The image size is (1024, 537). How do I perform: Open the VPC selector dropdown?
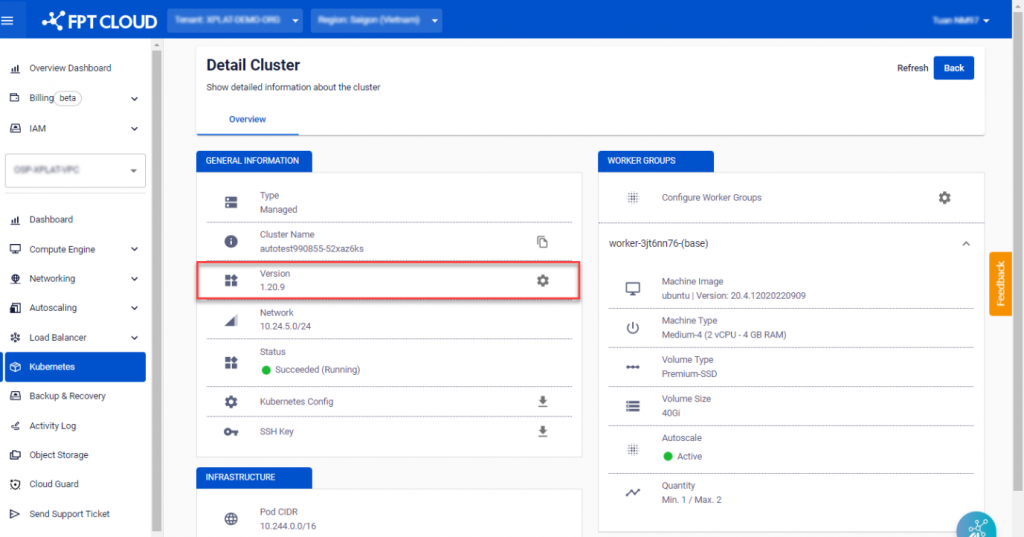pos(76,170)
